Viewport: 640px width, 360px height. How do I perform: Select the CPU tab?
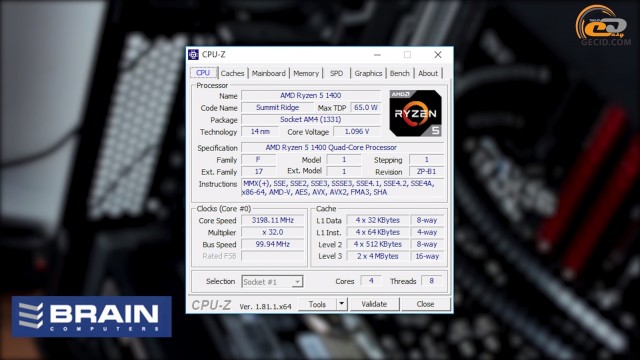tap(203, 73)
